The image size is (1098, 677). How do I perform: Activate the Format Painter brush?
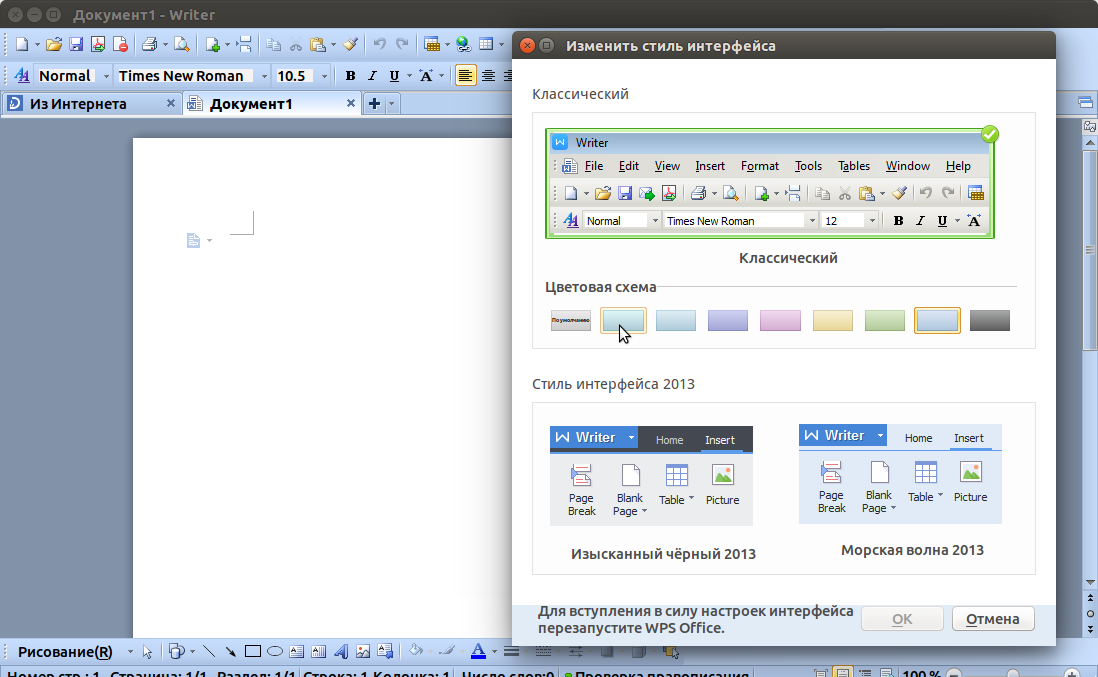click(x=350, y=45)
